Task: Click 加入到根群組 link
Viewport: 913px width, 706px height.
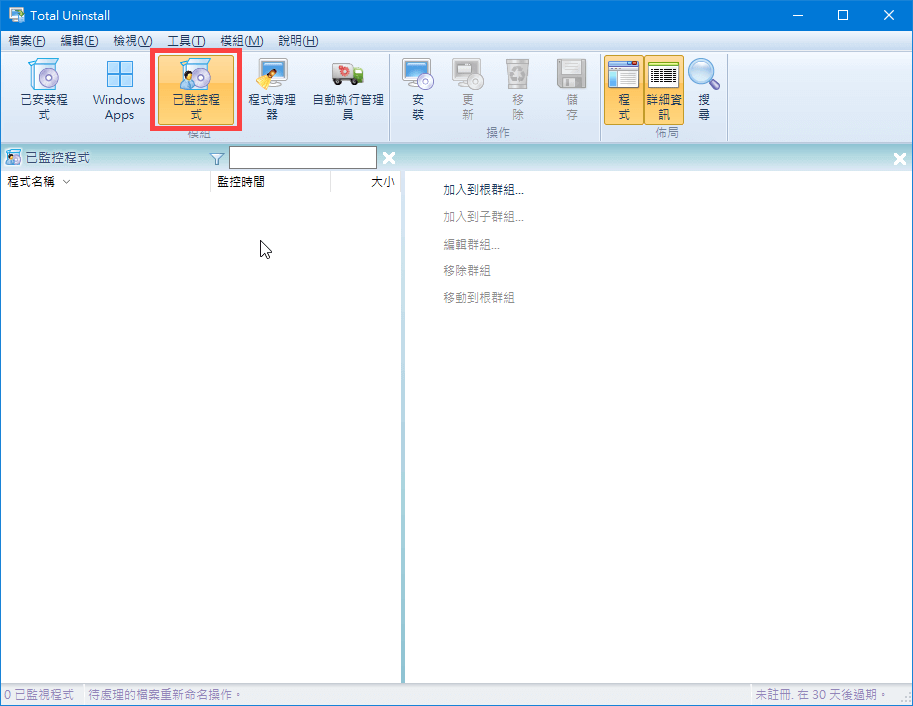Action: click(x=483, y=190)
